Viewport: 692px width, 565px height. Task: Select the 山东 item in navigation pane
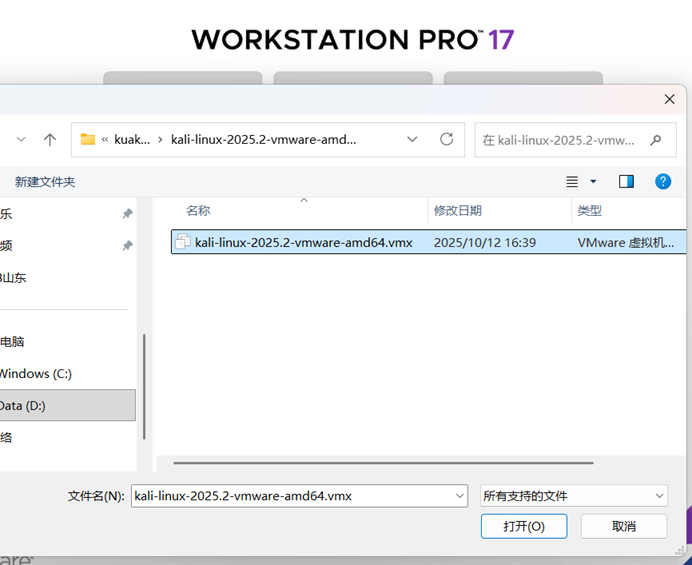13,278
